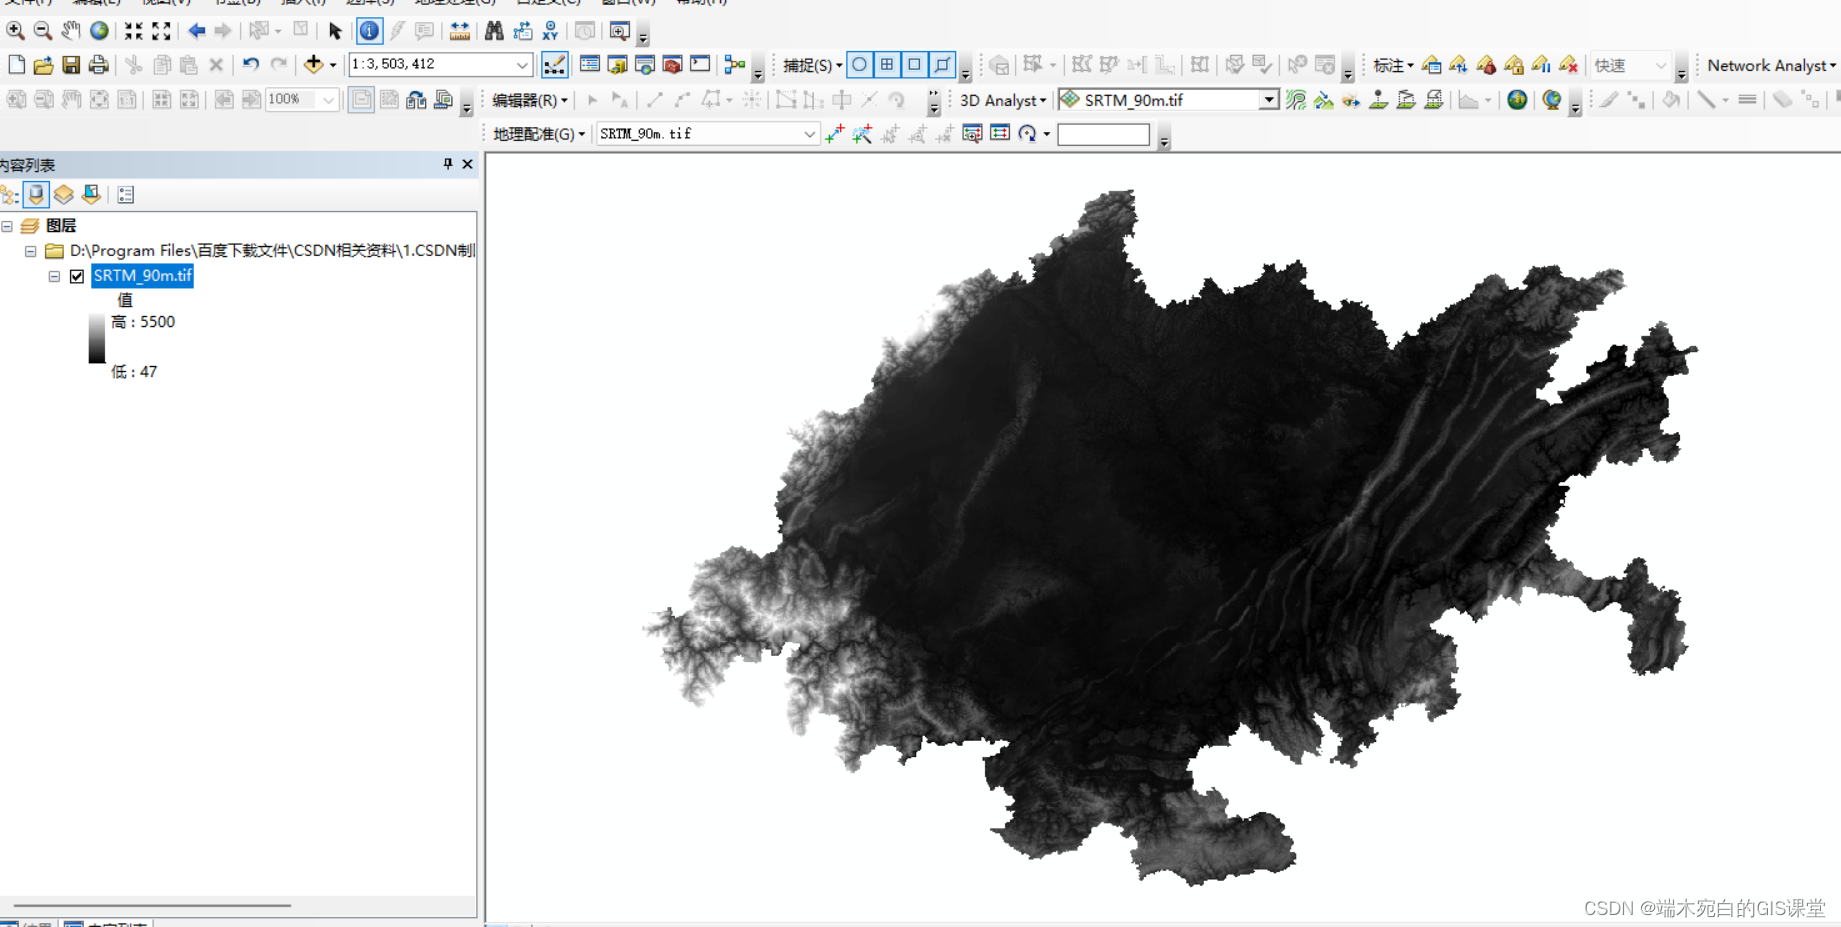Open the 3D Analyst menu button

(1003, 100)
